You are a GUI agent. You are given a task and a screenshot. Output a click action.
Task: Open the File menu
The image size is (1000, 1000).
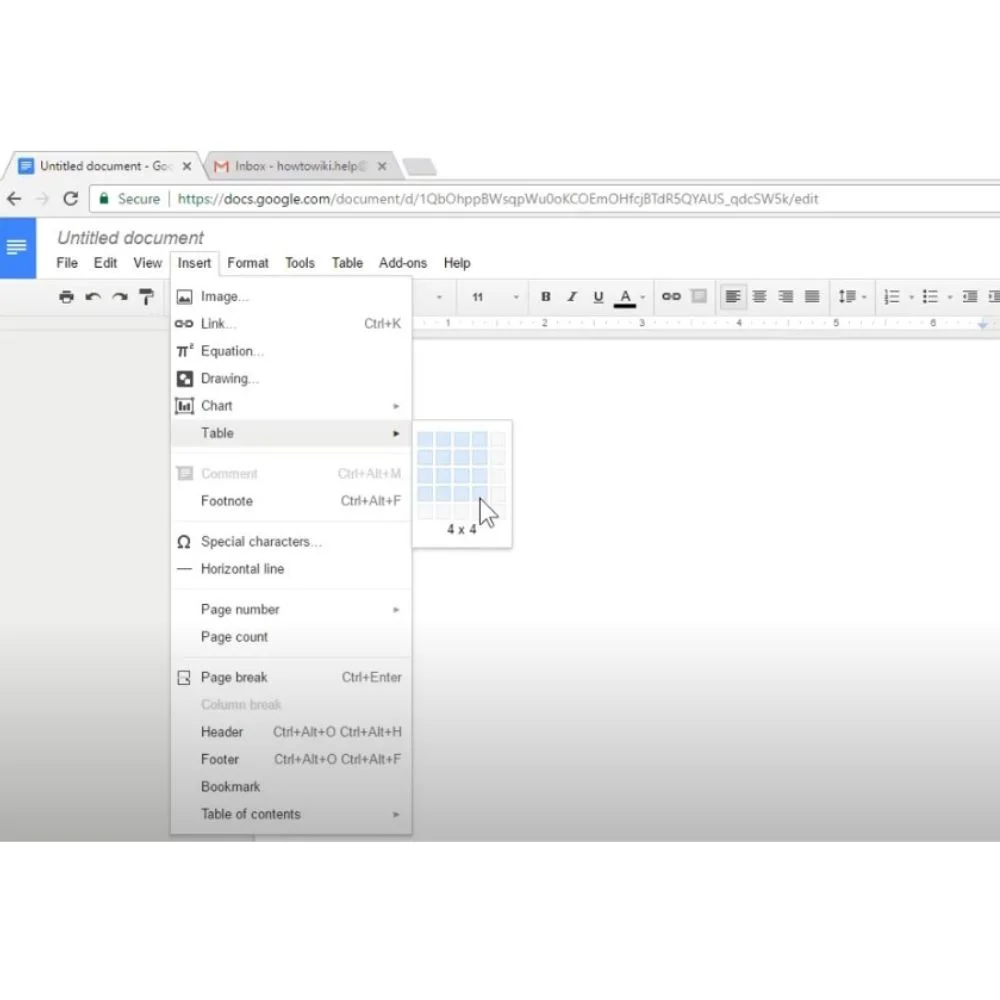tap(67, 263)
